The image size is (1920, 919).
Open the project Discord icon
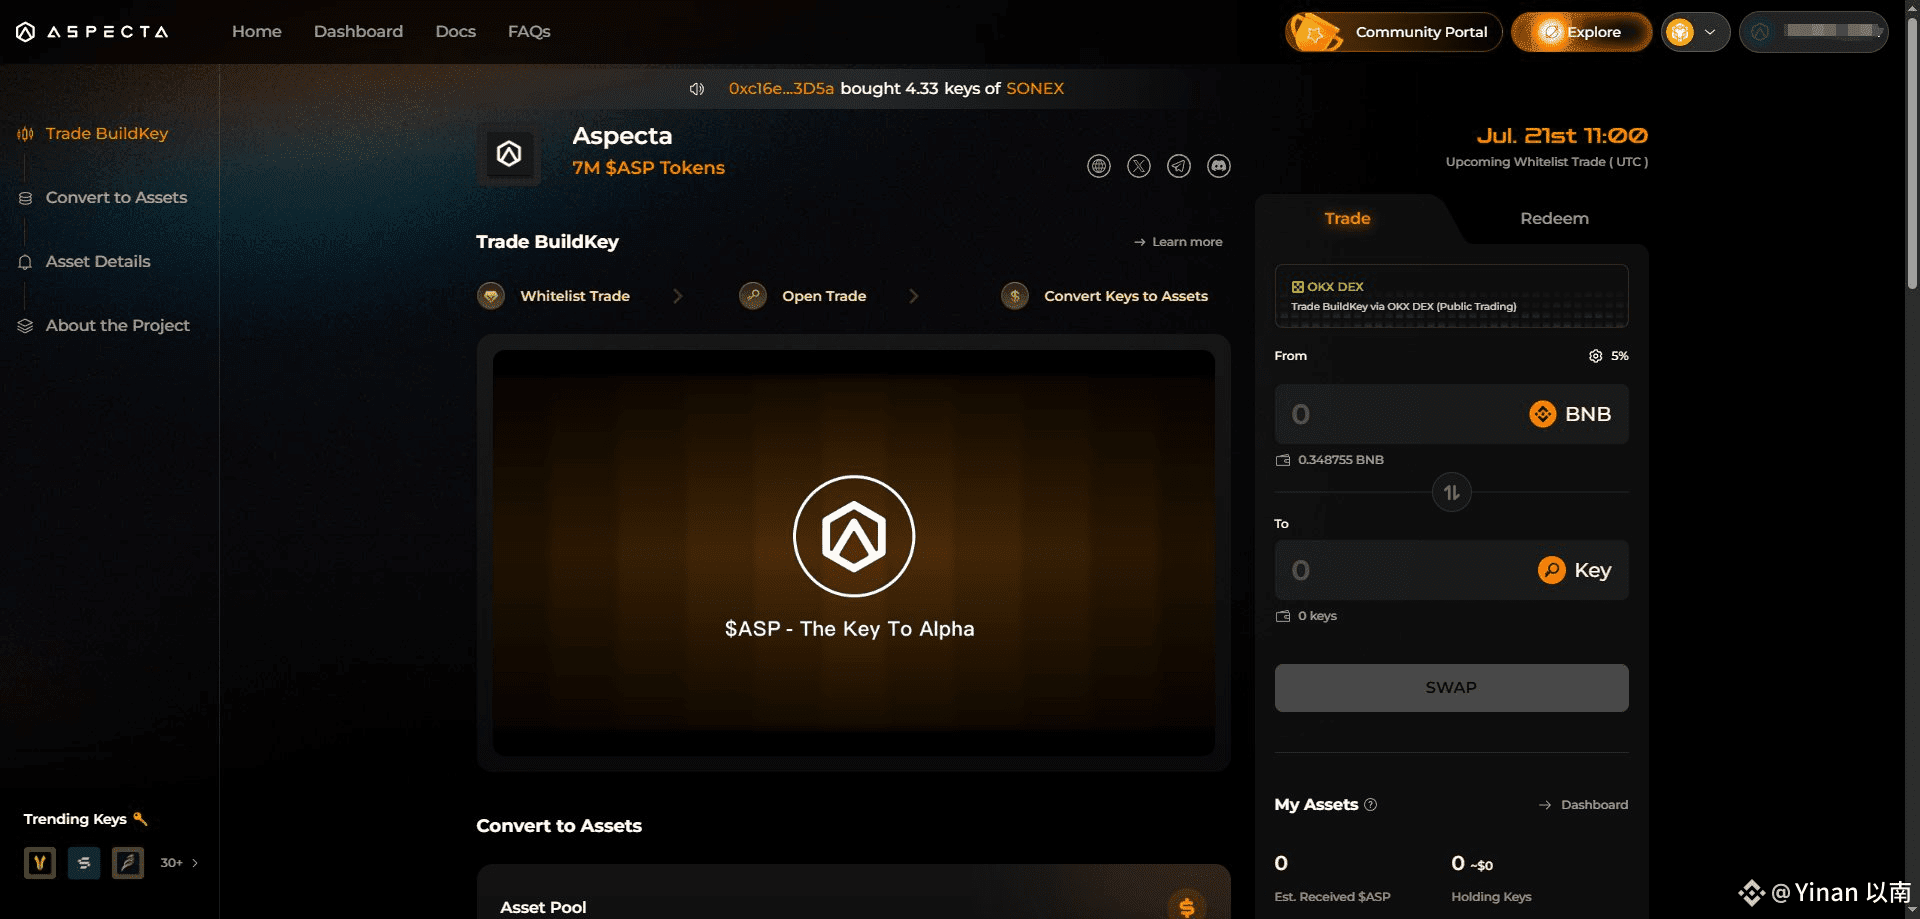(x=1219, y=166)
